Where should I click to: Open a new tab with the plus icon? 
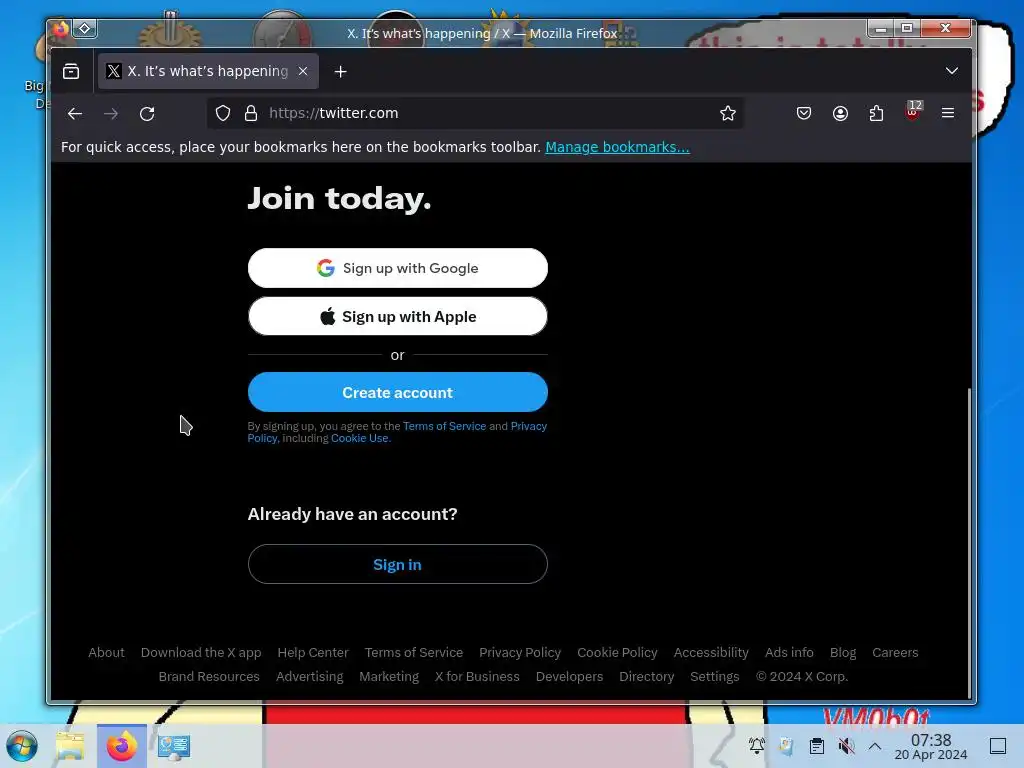pyautogui.click(x=340, y=71)
